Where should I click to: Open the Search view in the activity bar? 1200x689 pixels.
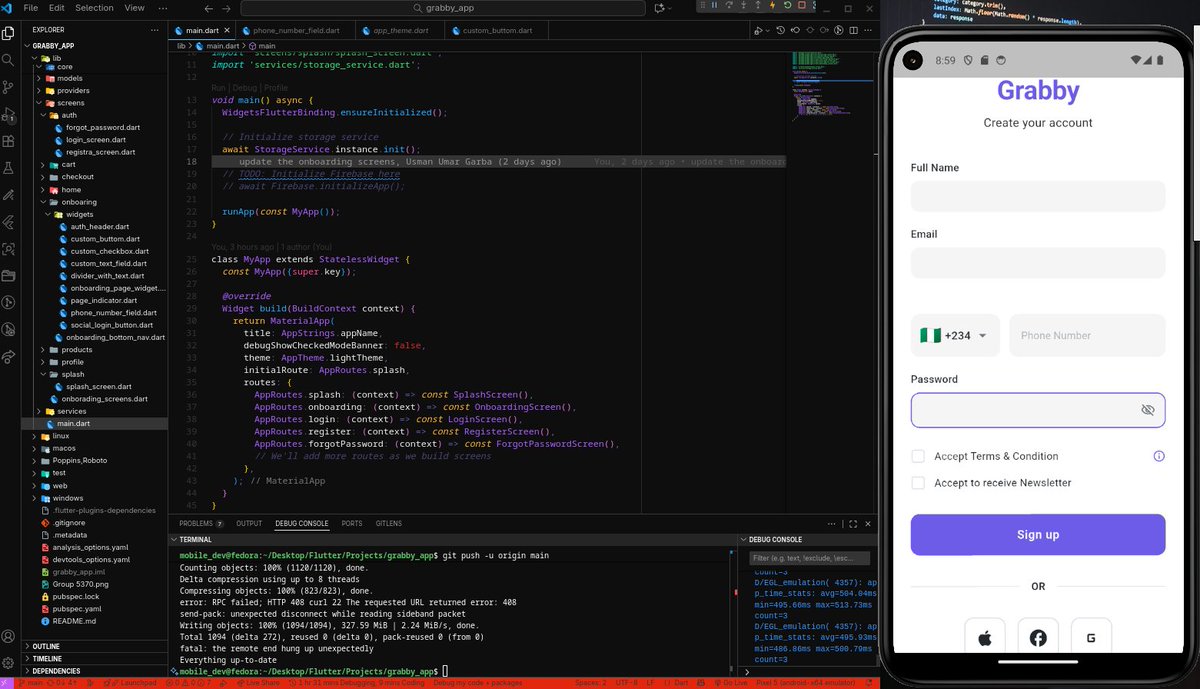point(8,61)
